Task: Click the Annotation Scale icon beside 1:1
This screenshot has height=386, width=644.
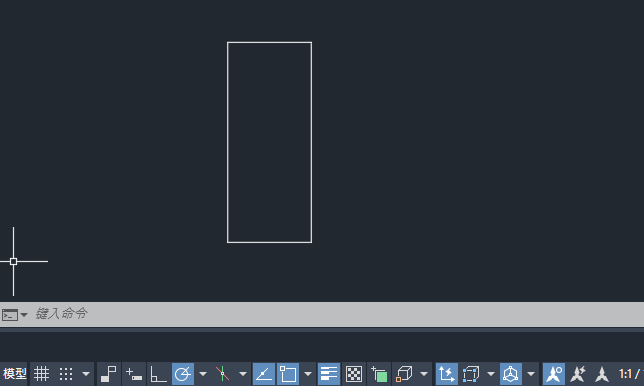Action: point(602,374)
